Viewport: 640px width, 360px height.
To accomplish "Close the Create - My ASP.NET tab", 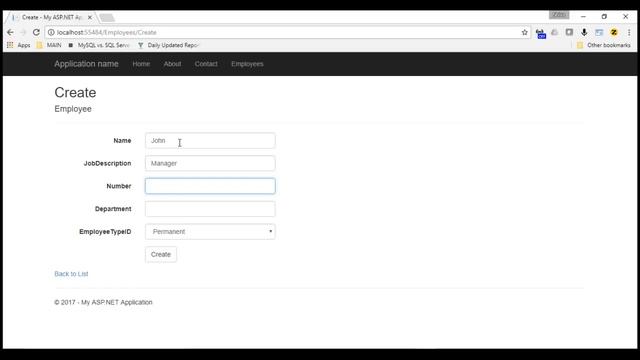I will 90,18.
